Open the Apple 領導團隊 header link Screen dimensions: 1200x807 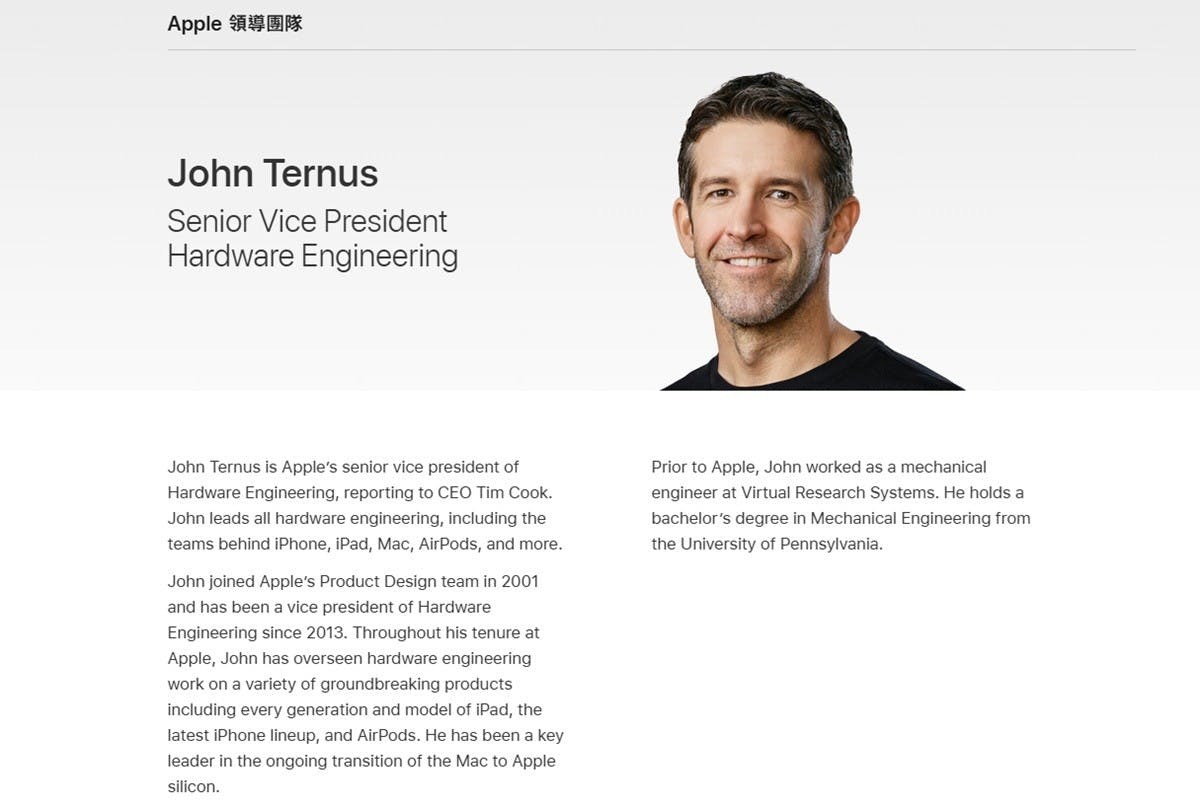tap(235, 23)
